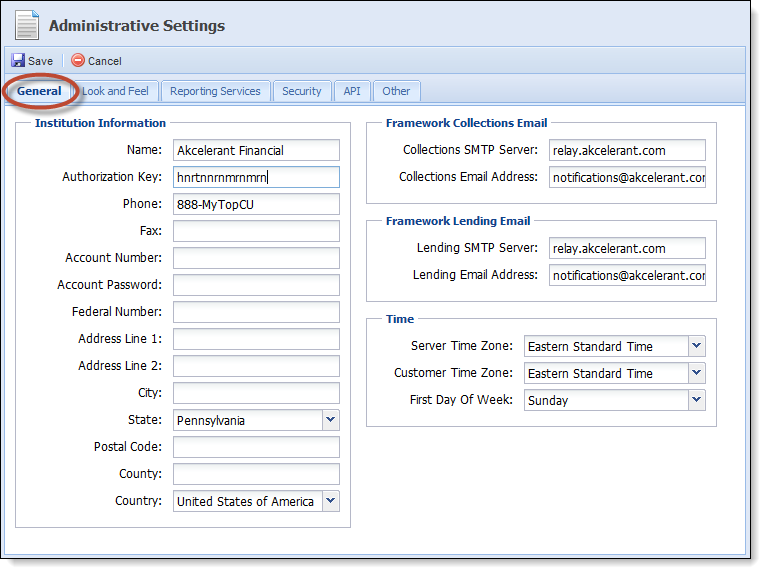Click the Authorization Key label
Viewport: 766px width, 574px height.
click(x=112, y=176)
